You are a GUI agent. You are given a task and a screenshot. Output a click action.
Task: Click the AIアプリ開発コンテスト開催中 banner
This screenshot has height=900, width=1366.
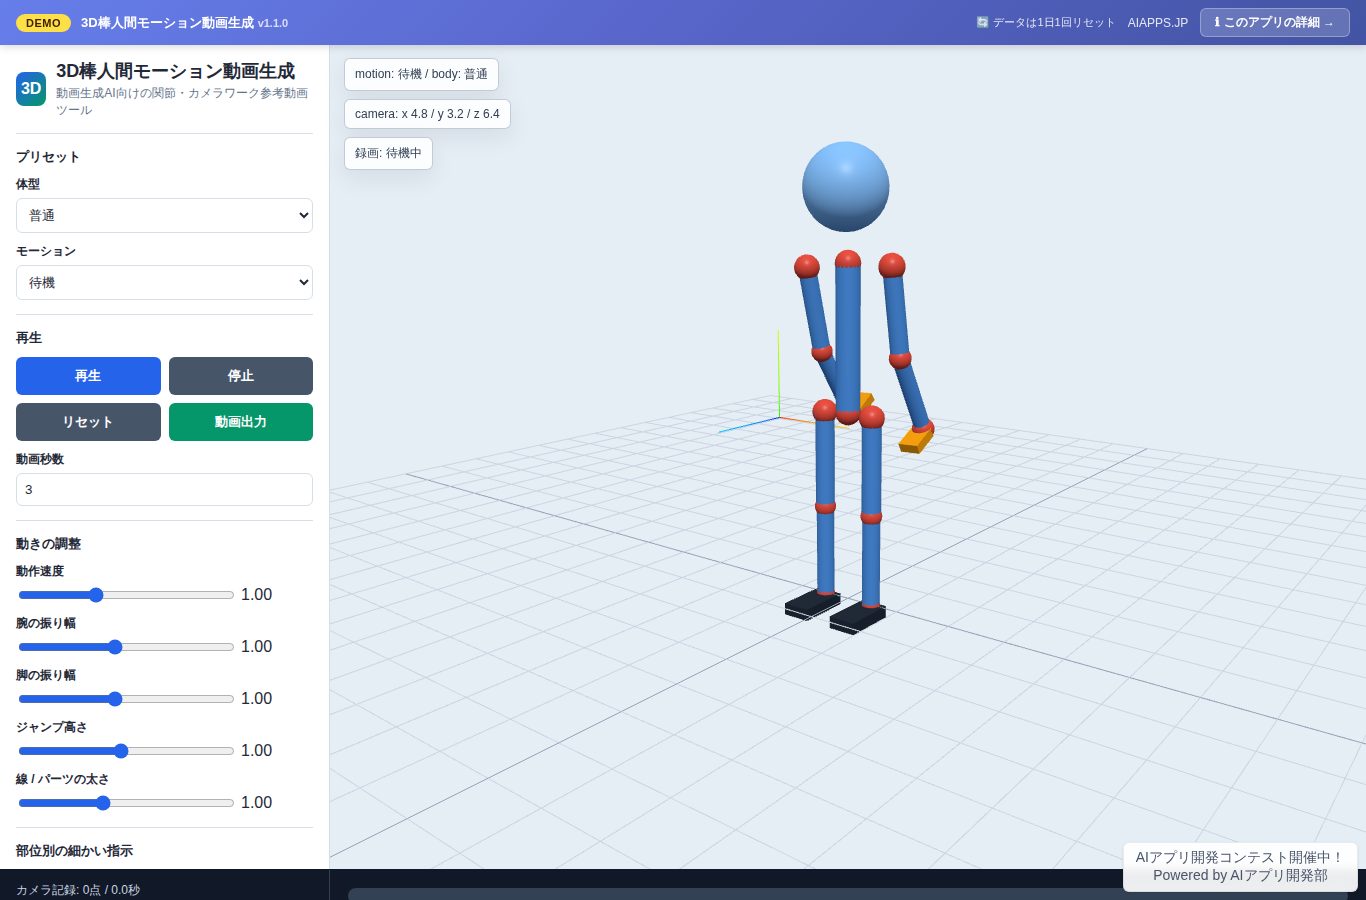point(1240,866)
